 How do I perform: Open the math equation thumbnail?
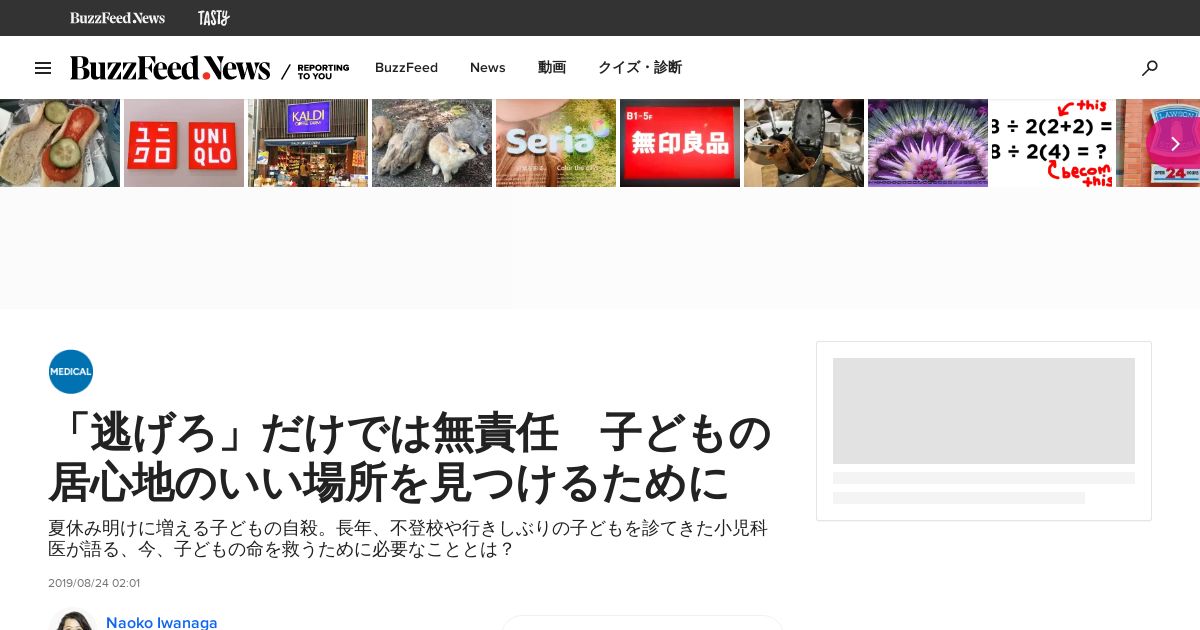[1052, 143]
